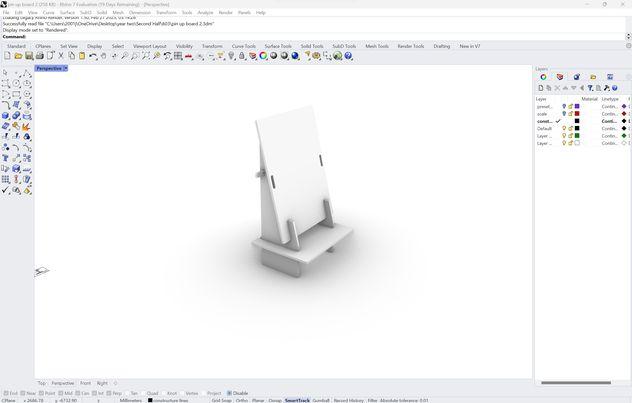This screenshot has width=632, height=403.
Task: Toggle visibility bulb of Default layer
Action: 564,129
